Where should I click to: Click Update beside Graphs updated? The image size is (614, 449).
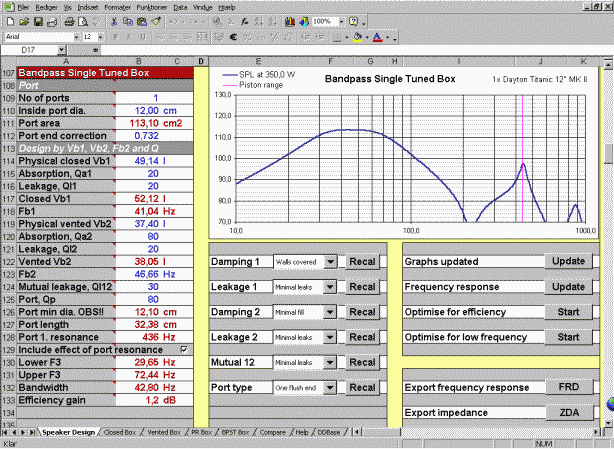point(569,261)
